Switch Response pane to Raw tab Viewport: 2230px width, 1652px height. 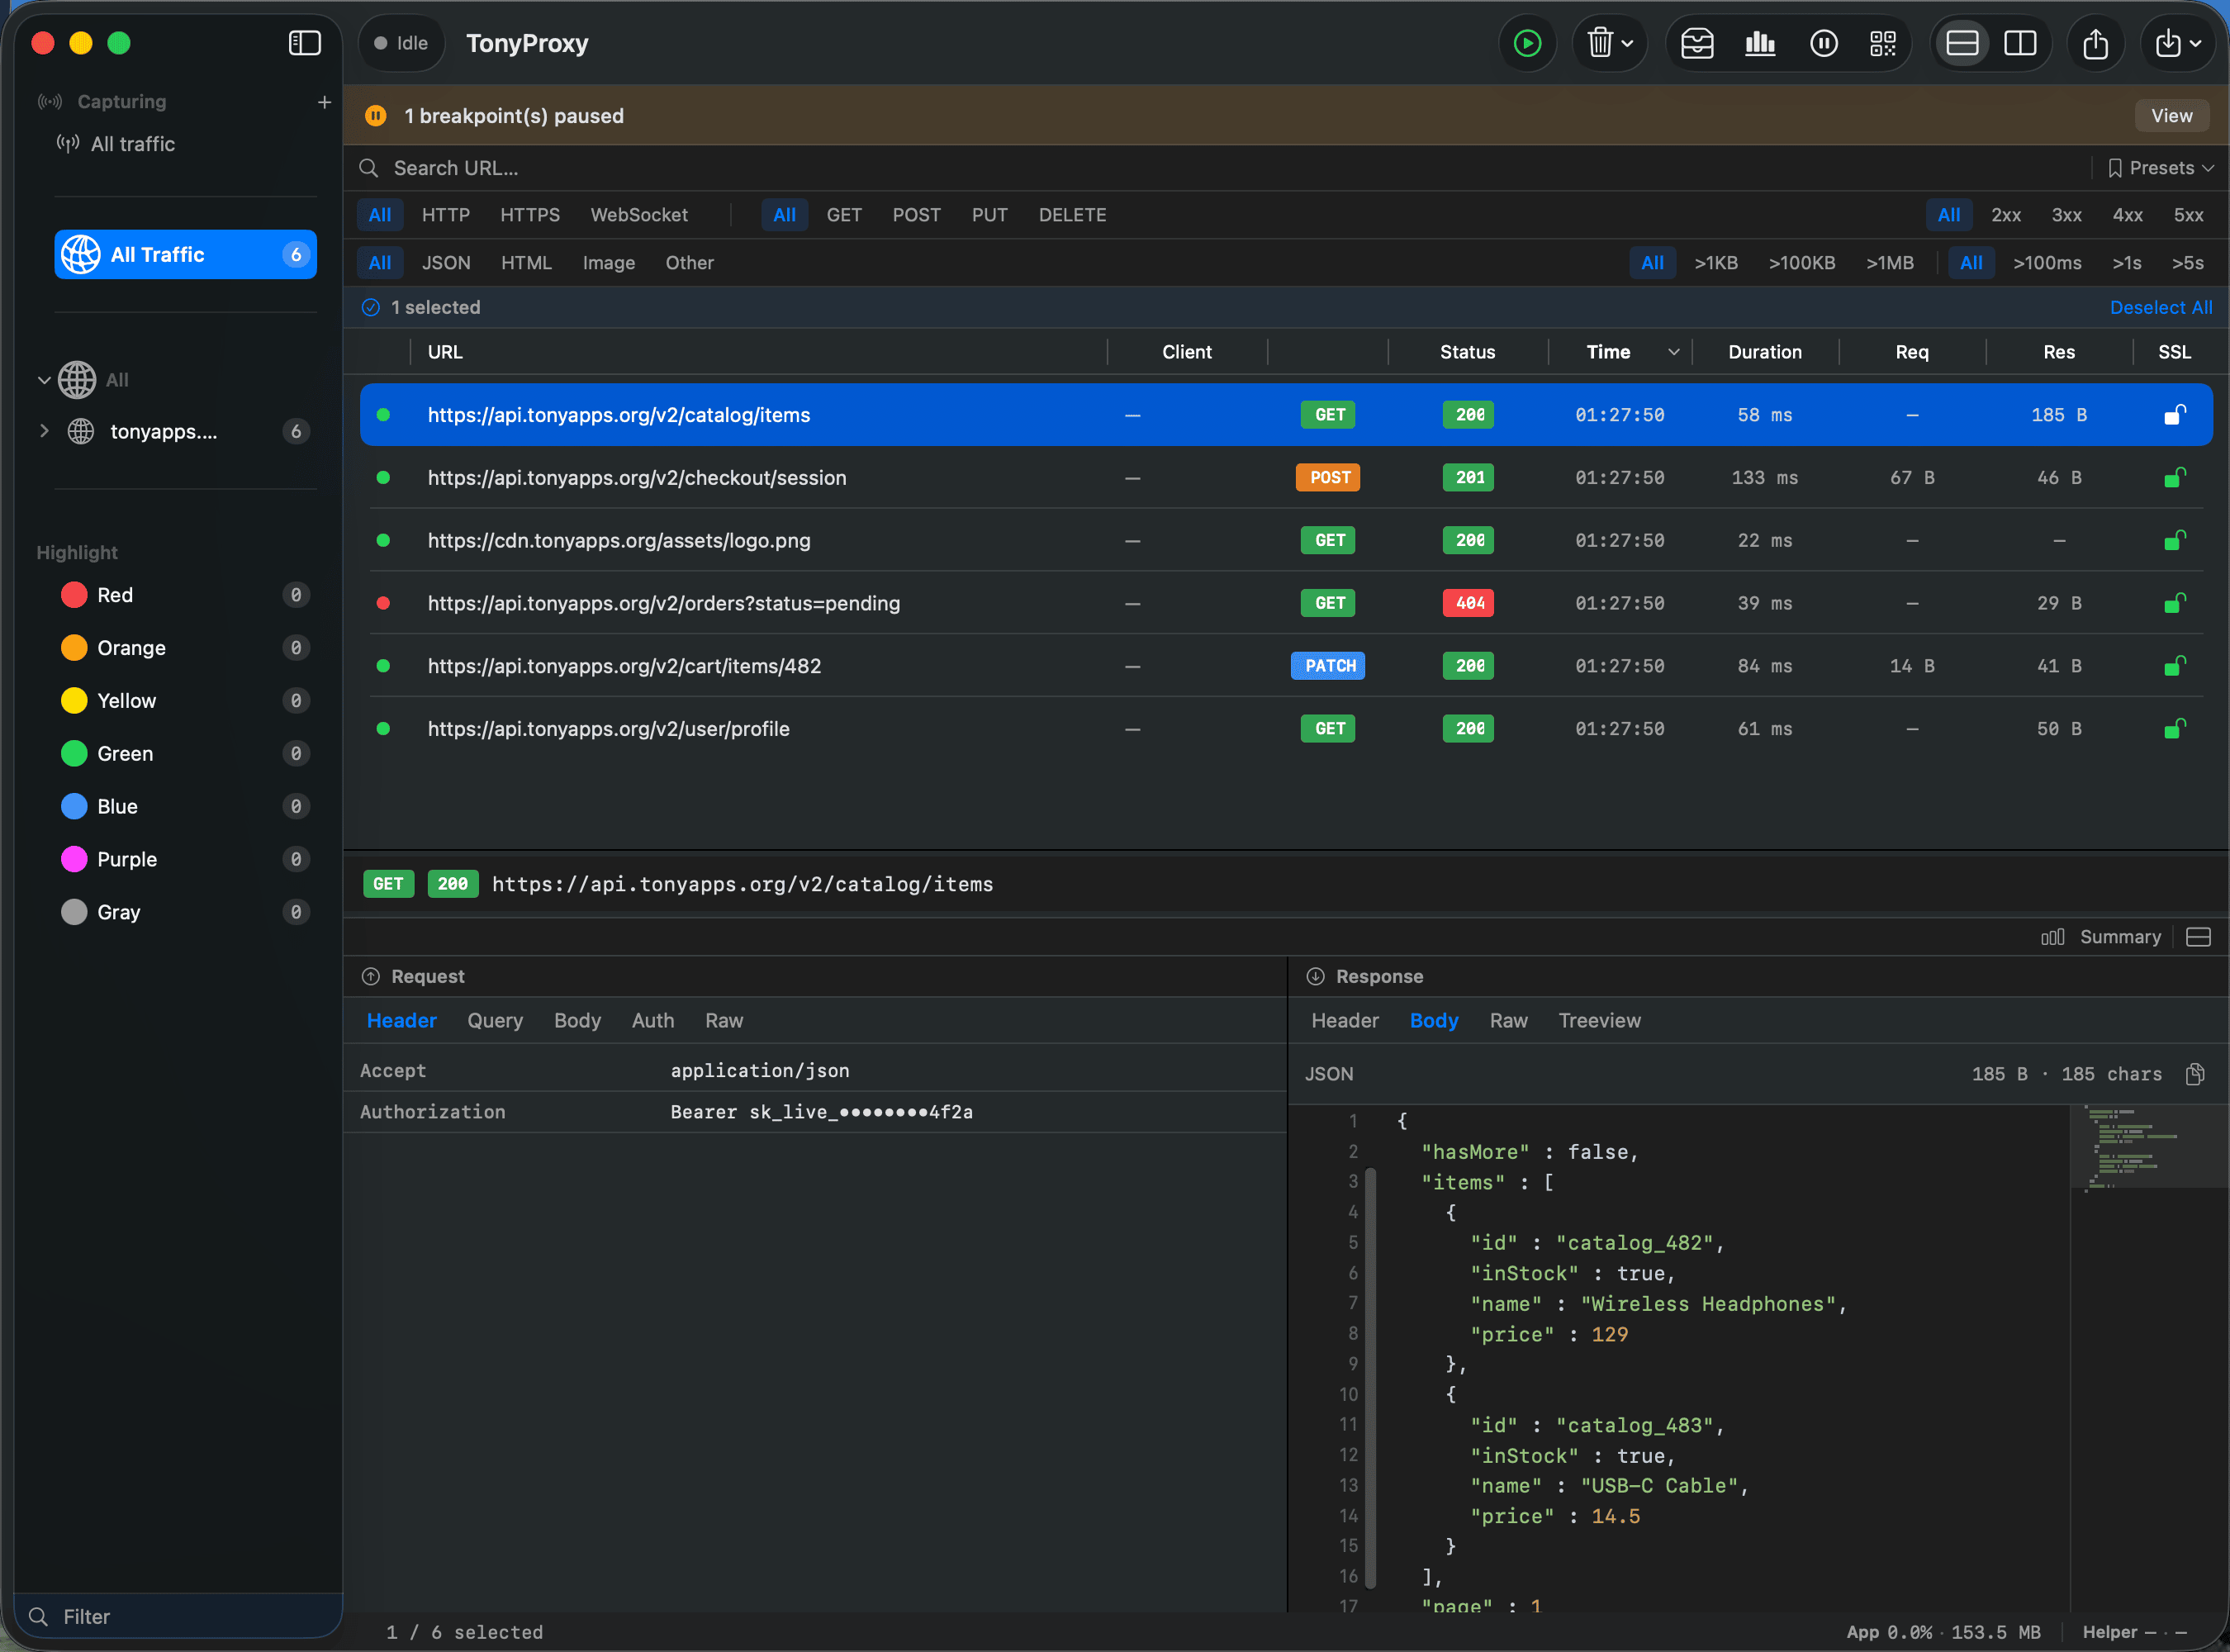point(1508,1020)
